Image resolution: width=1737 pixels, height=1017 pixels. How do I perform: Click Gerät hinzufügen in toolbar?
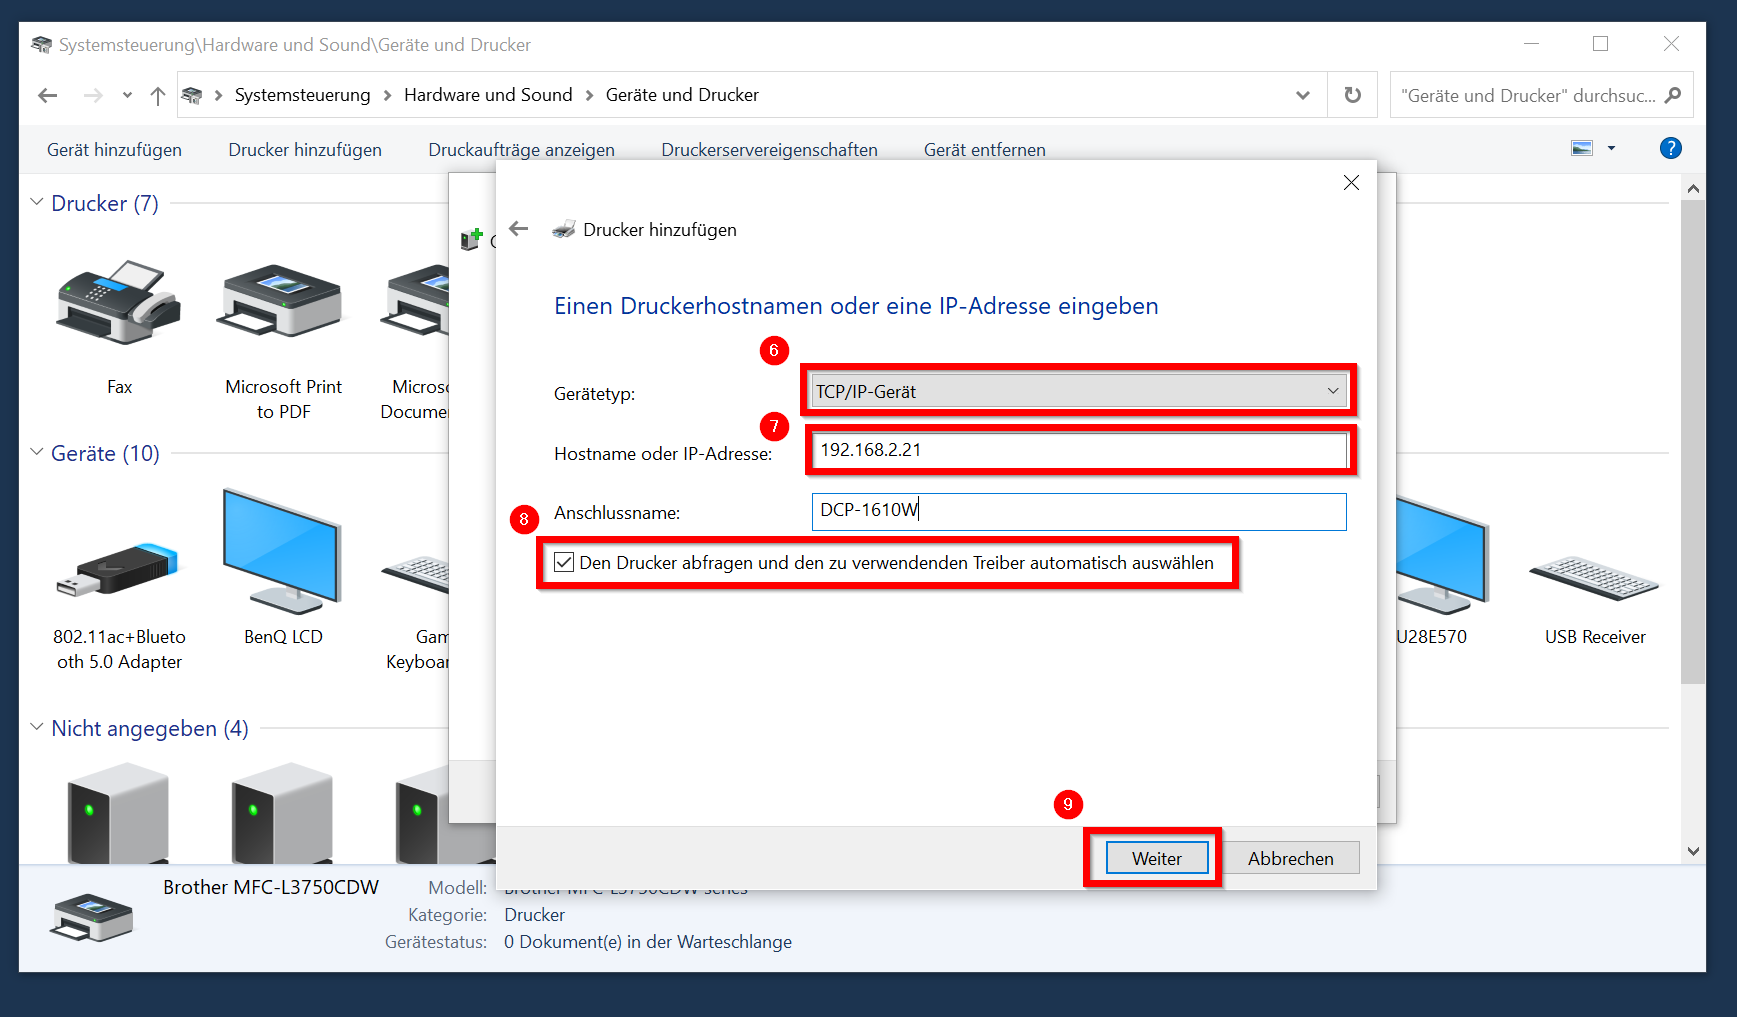tap(114, 149)
